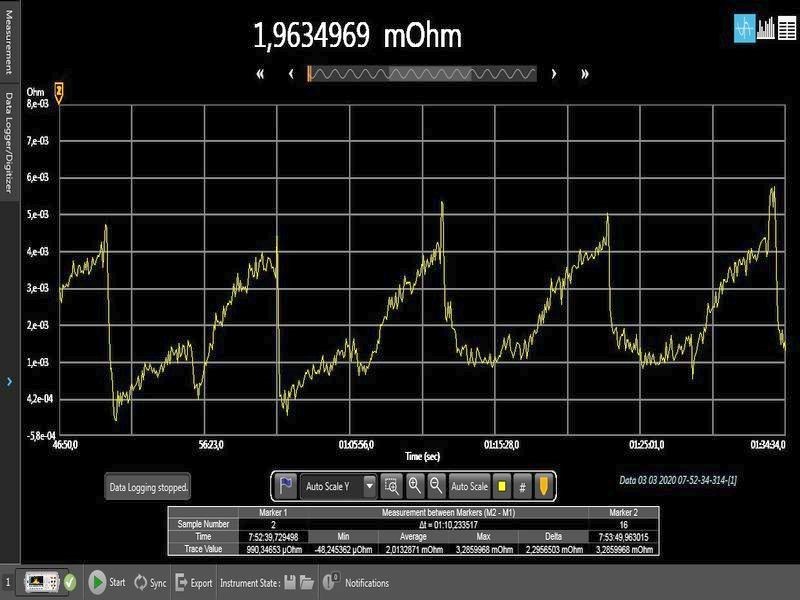Toggle the grid hash (#) button

(x=522, y=486)
